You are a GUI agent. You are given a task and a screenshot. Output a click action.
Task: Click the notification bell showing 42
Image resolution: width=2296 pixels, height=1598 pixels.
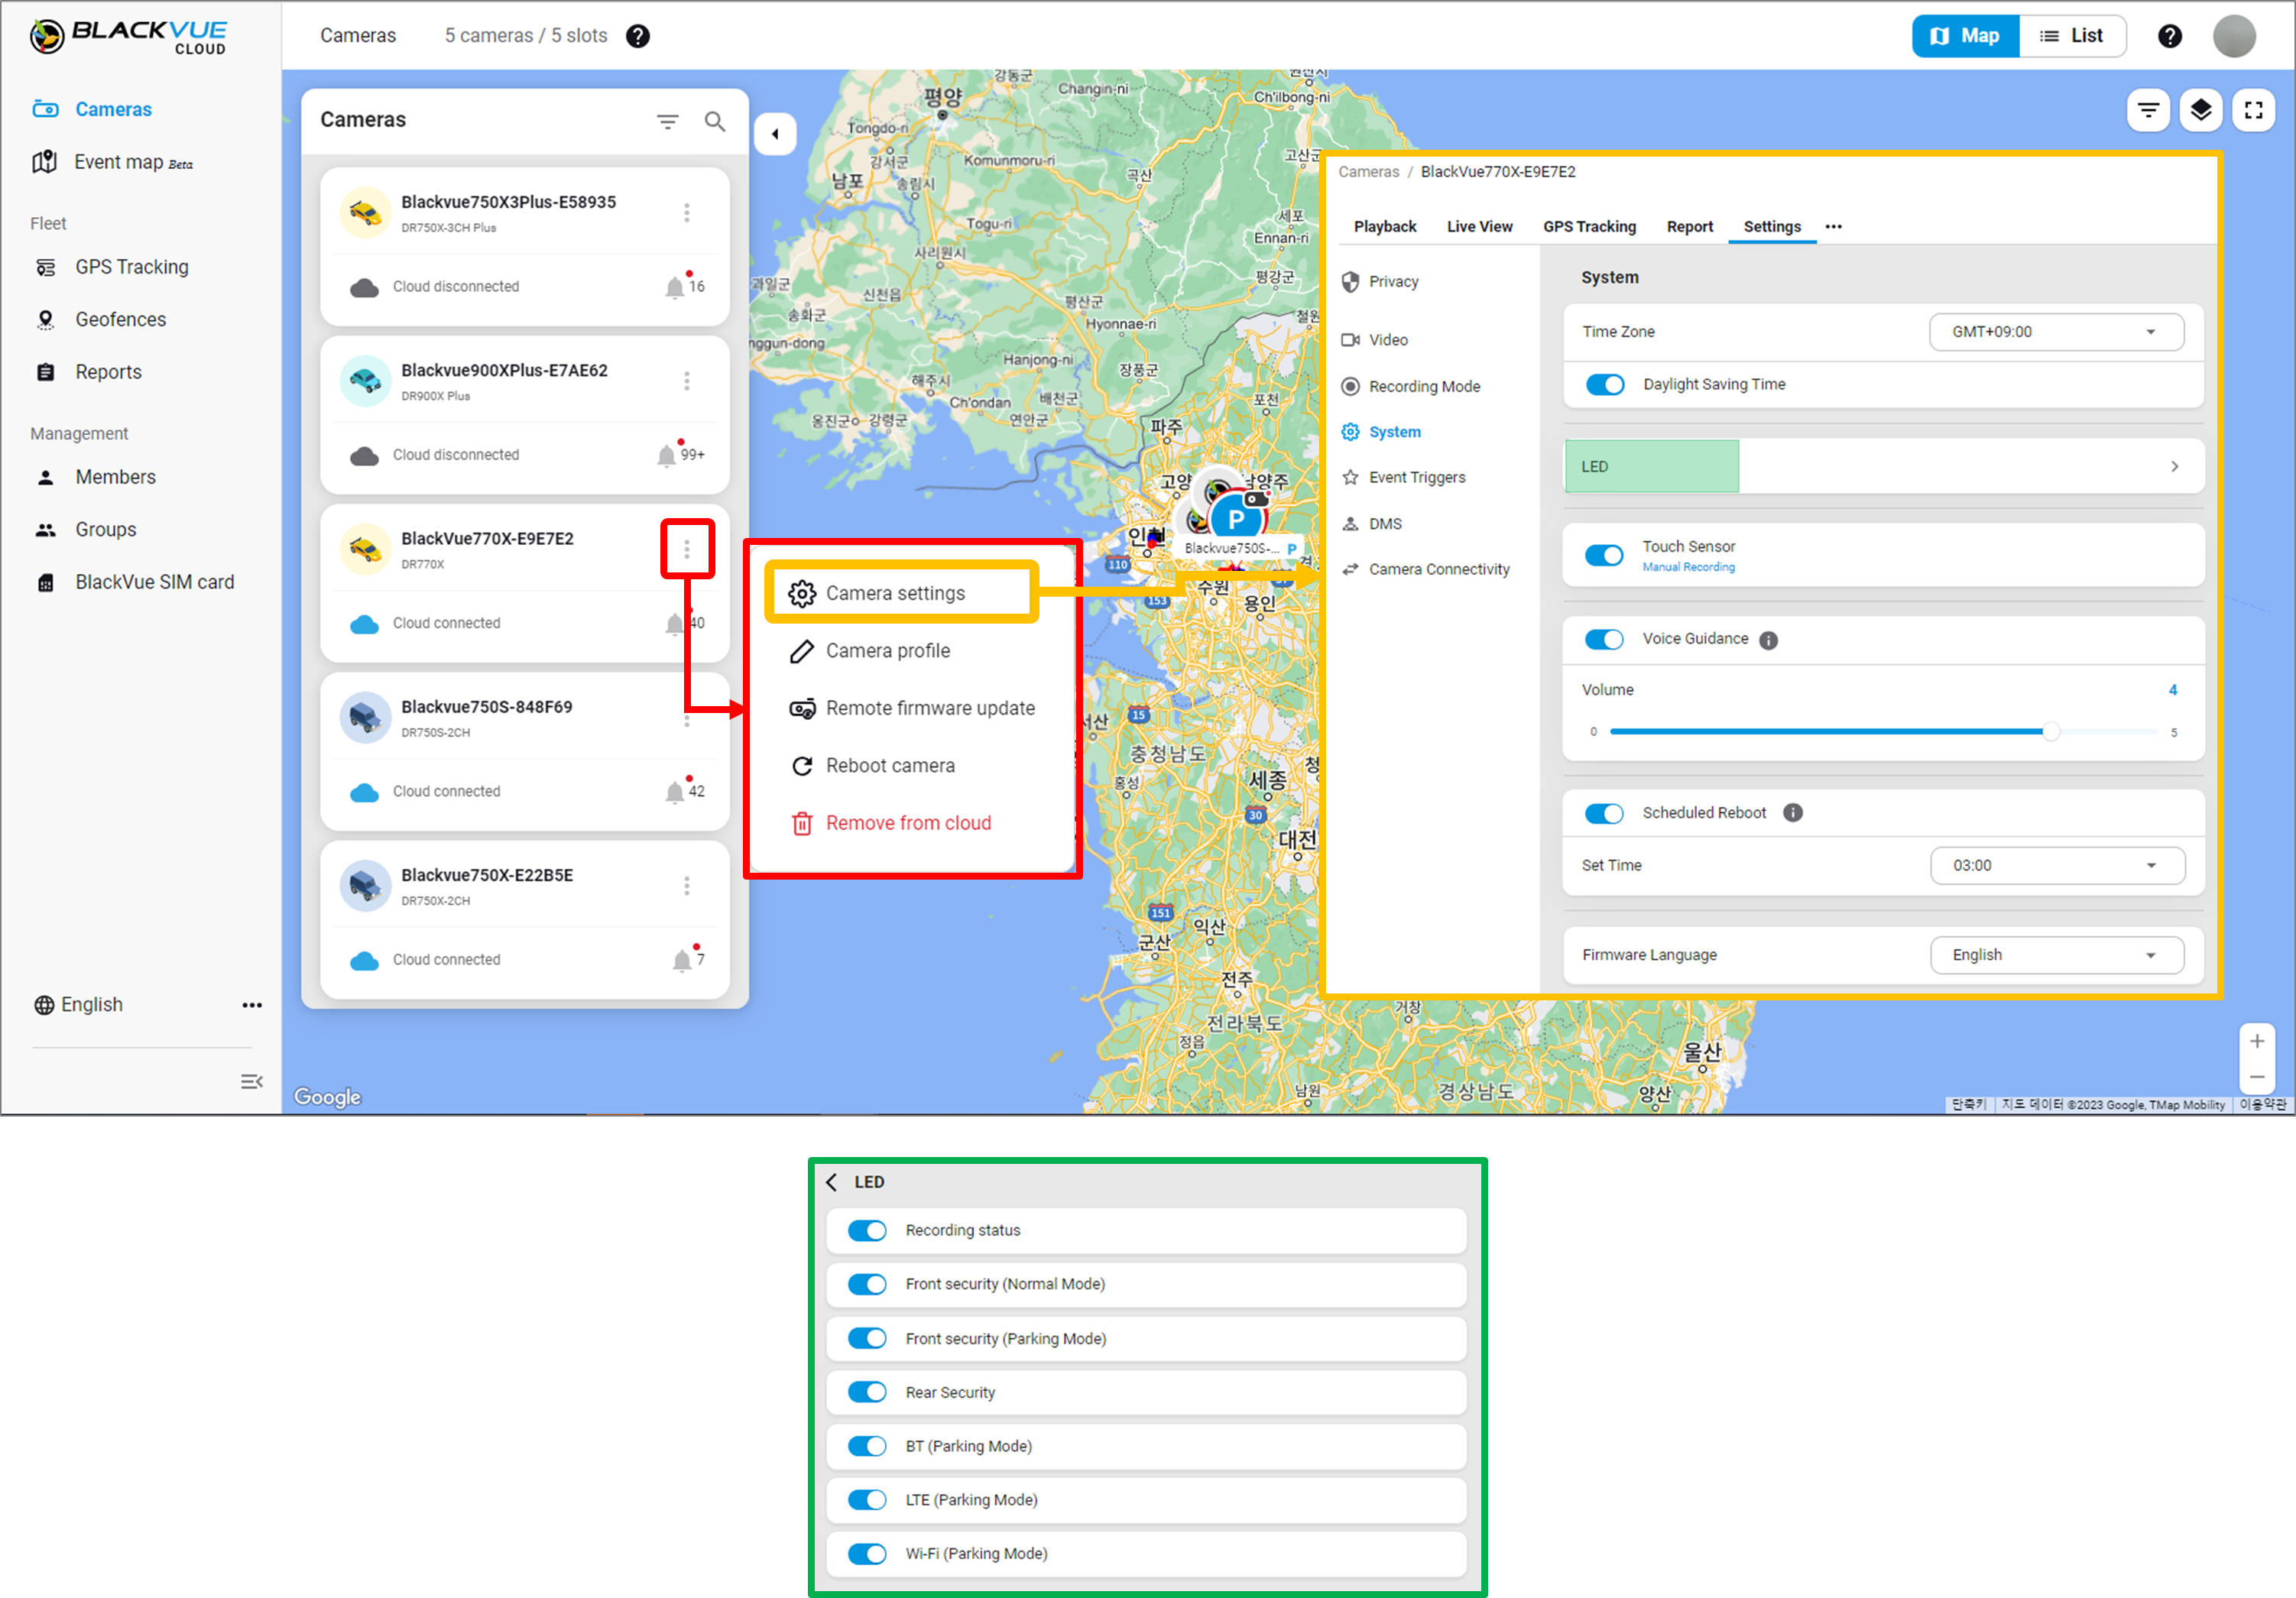point(675,792)
